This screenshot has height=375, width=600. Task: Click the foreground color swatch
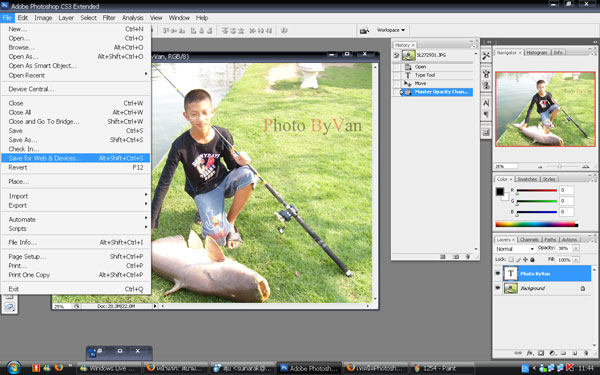pos(500,191)
